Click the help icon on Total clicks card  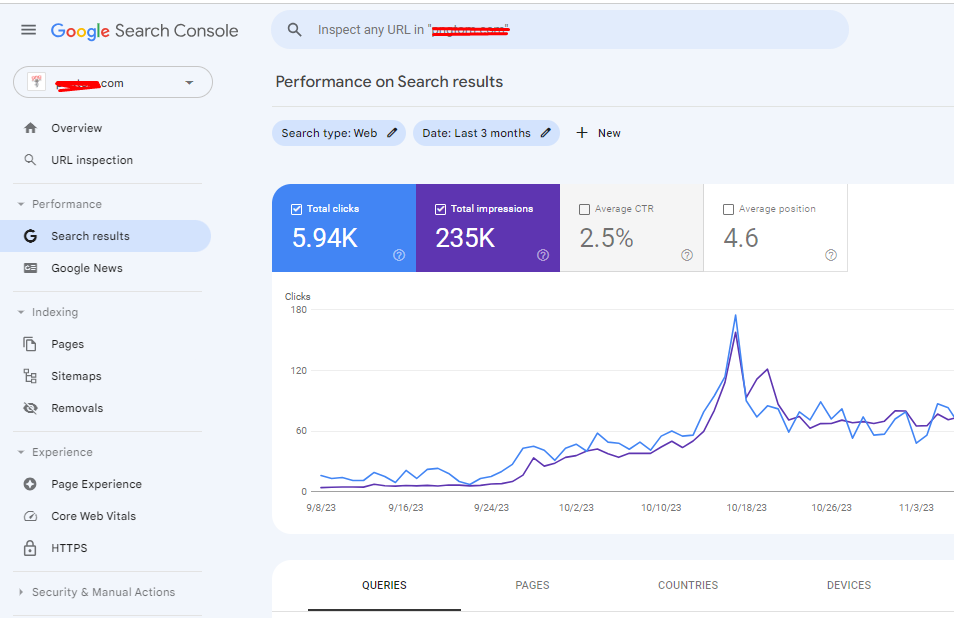pyautogui.click(x=399, y=255)
